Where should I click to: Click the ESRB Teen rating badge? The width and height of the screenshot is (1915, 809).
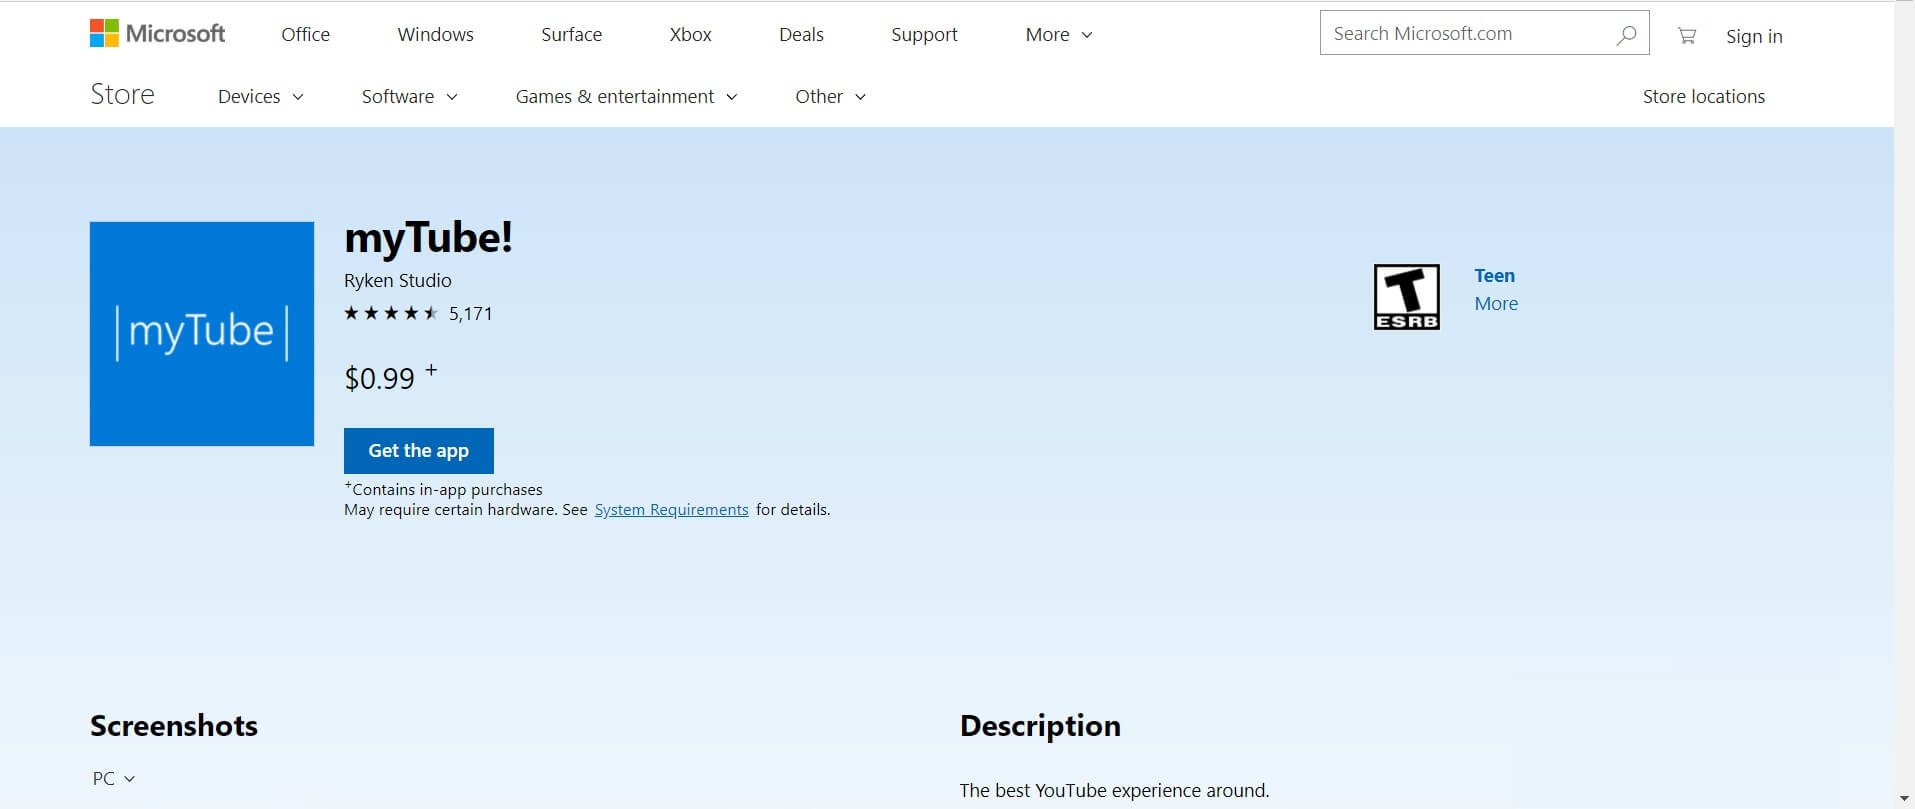point(1407,297)
